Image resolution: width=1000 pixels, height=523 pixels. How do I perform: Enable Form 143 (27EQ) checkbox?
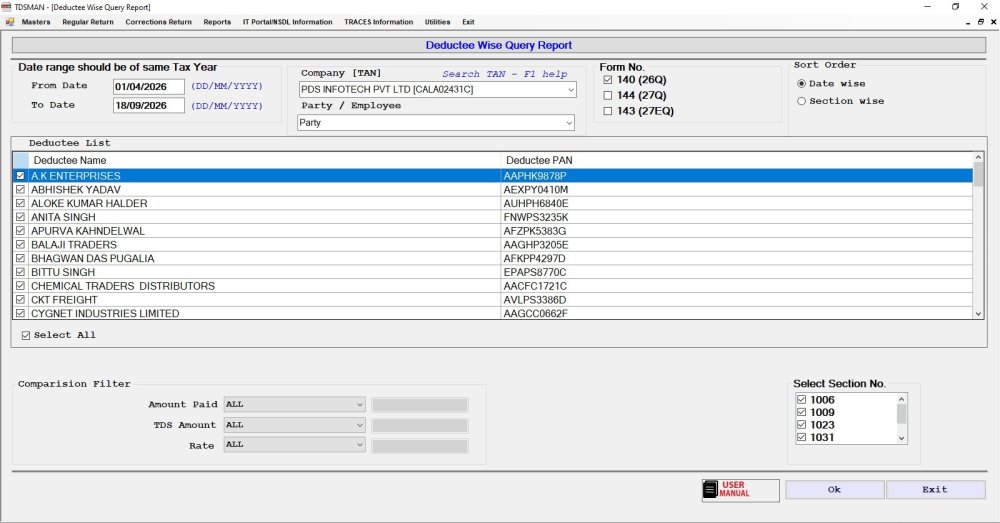pos(608,111)
